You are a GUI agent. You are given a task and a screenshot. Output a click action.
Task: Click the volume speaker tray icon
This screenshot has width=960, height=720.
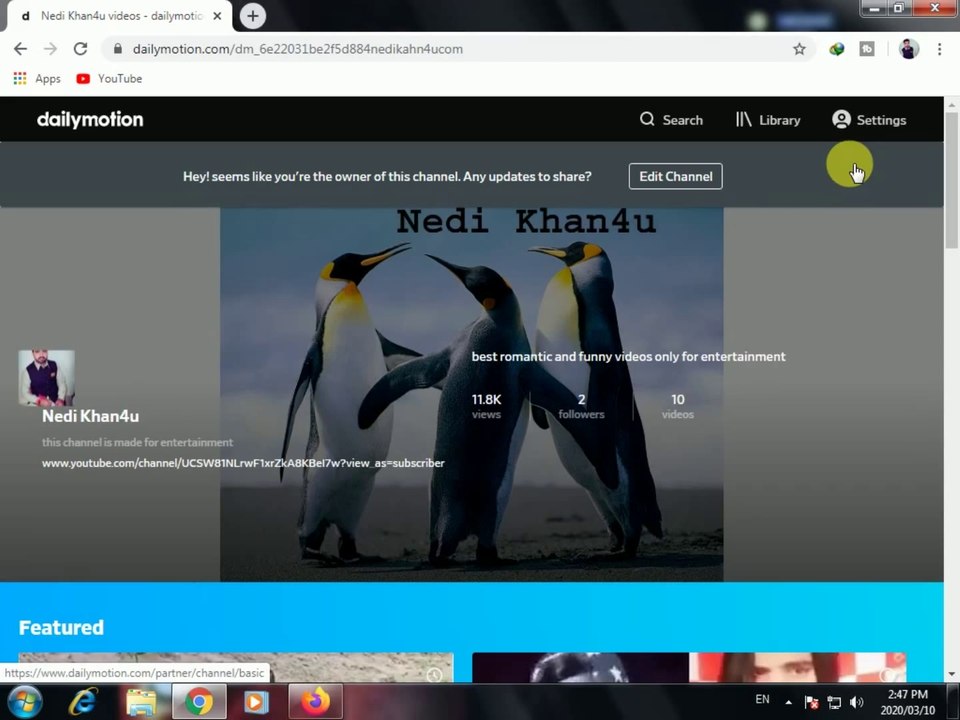(857, 702)
